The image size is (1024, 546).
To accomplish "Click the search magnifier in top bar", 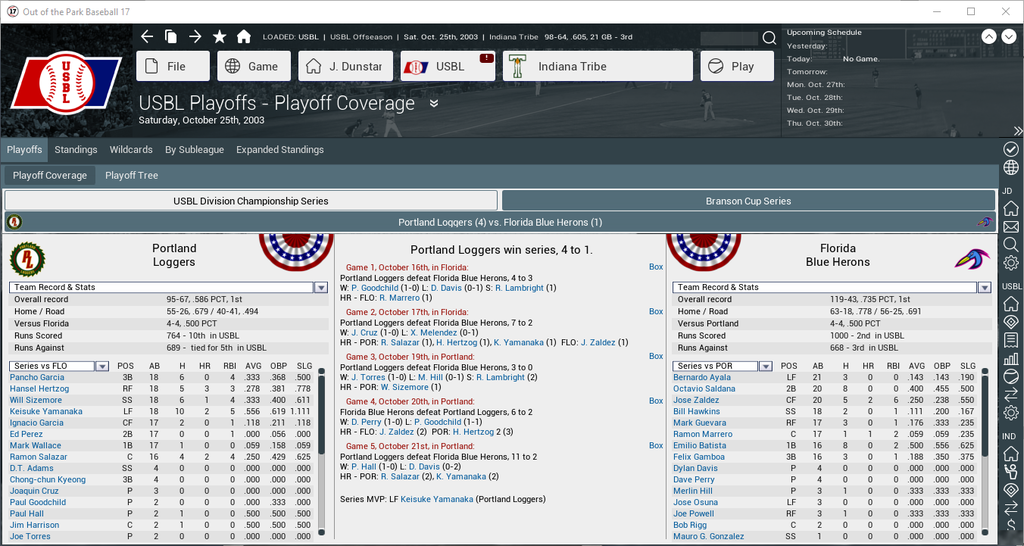I will click(x=769, y=38).
